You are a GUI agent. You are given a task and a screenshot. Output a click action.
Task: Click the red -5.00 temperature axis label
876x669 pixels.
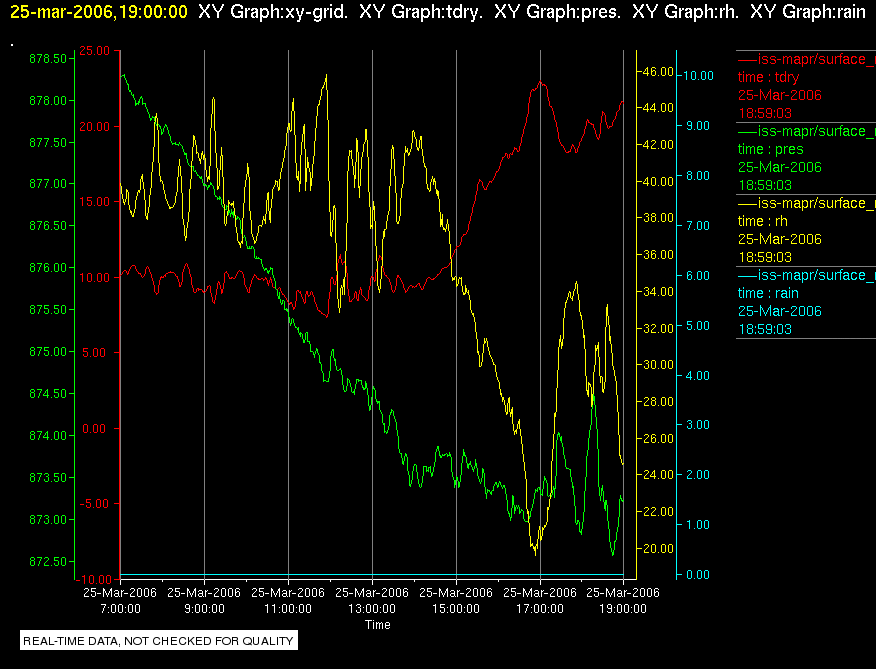(x=94, y=504)
